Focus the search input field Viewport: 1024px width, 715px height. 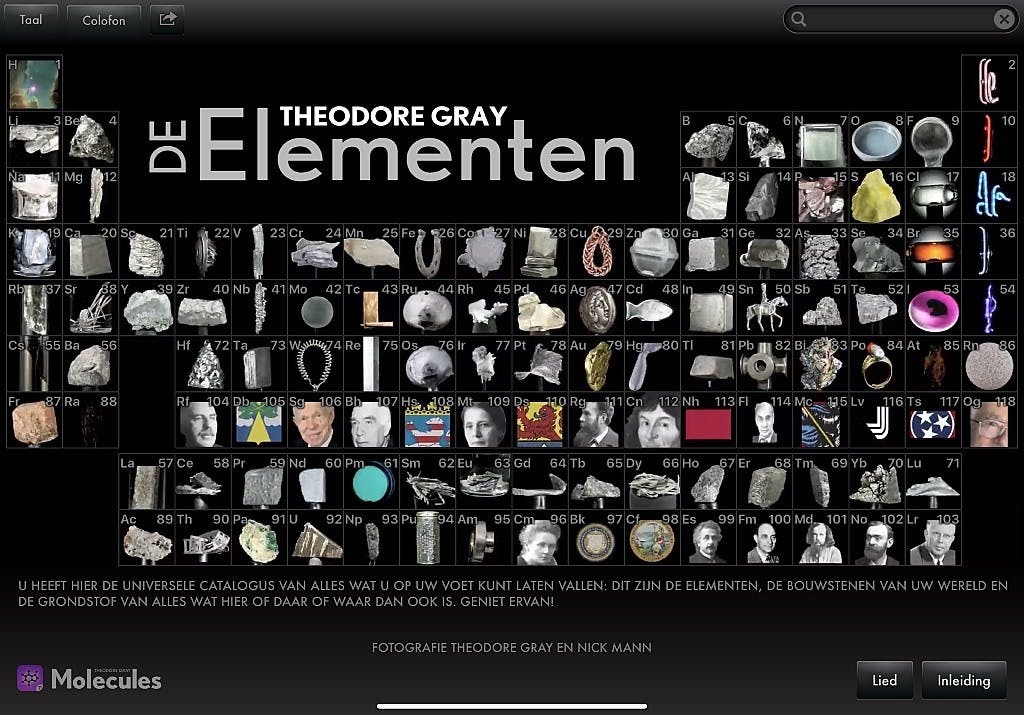point(900,19)
